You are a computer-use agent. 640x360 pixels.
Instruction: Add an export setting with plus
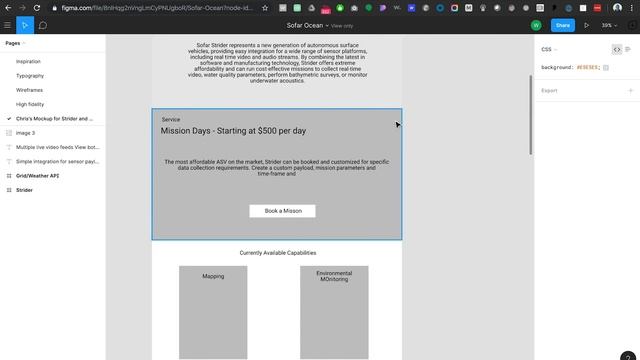click(630, 91)
